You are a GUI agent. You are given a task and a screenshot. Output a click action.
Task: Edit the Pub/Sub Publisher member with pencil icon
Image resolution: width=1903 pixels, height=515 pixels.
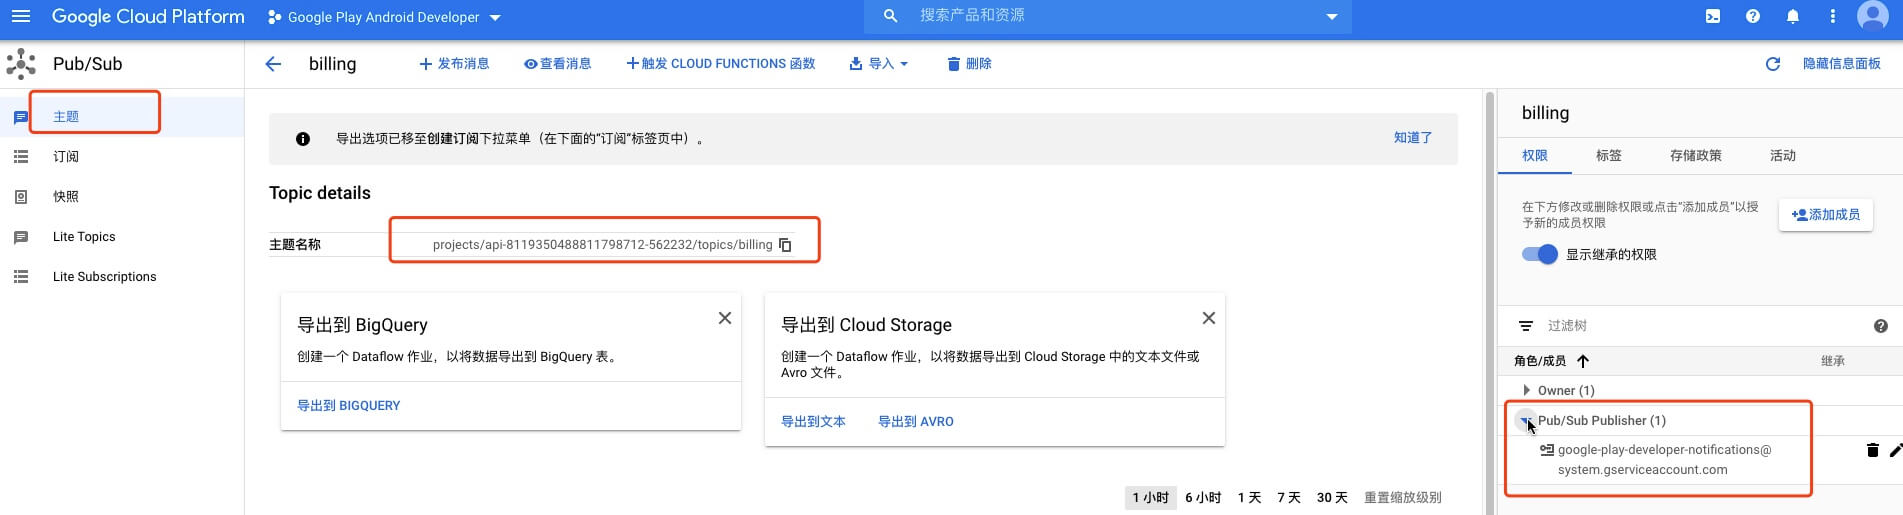tap(1895, 450)
